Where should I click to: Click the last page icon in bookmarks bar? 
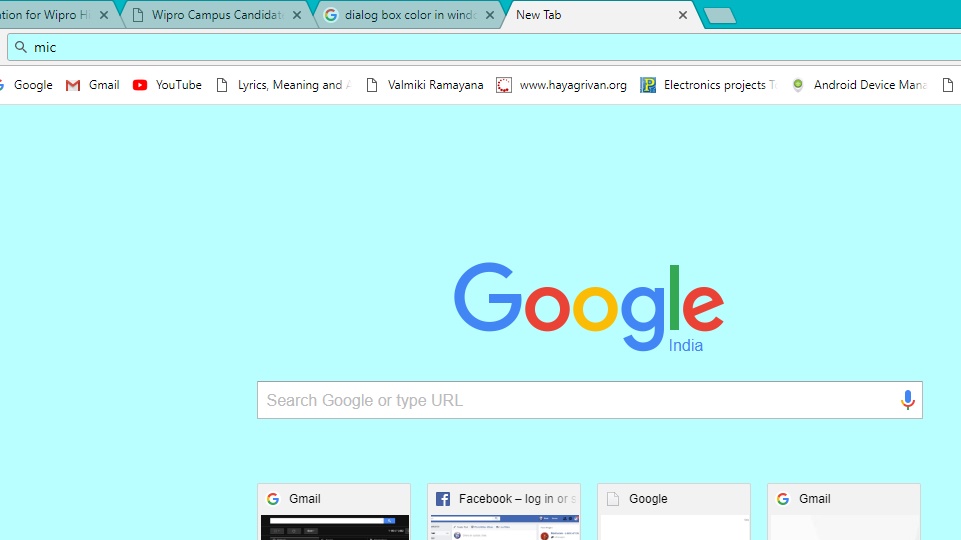[x=948, y=85]
